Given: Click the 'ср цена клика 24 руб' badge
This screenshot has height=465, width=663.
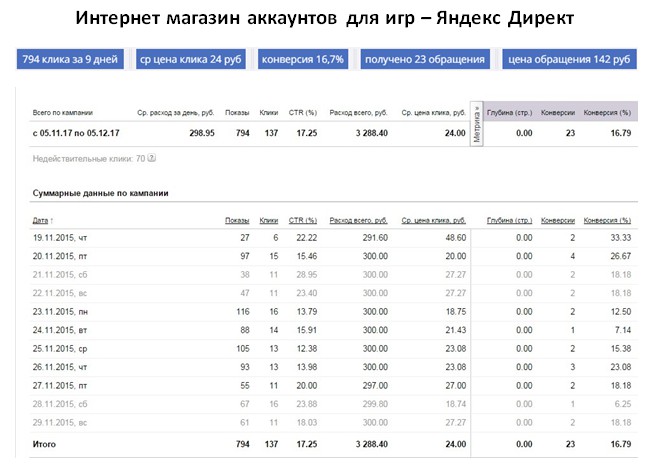Looking at the screenshot, I should click(191, 59).
